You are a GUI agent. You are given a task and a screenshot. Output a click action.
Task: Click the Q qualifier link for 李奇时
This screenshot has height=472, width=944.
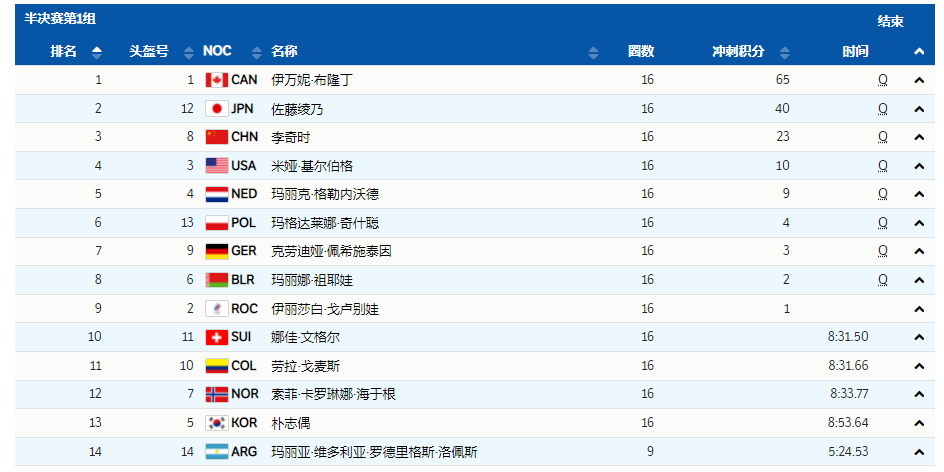coord(882,137)
